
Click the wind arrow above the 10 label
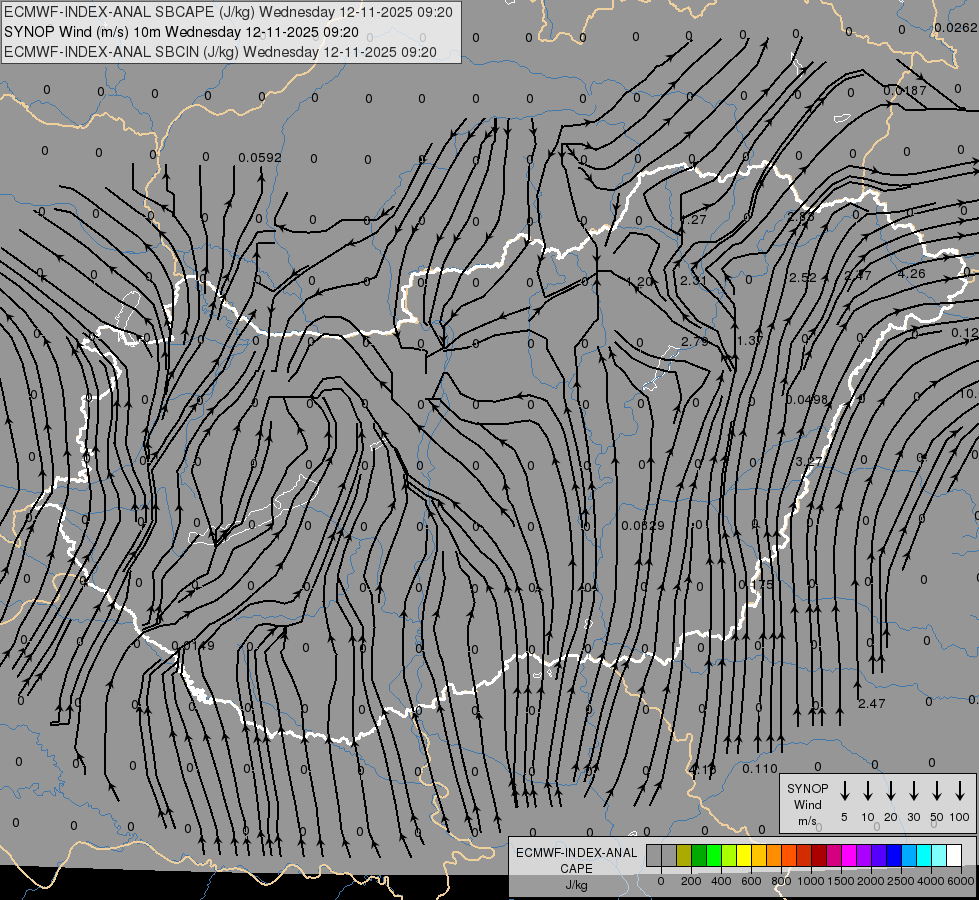867,791
